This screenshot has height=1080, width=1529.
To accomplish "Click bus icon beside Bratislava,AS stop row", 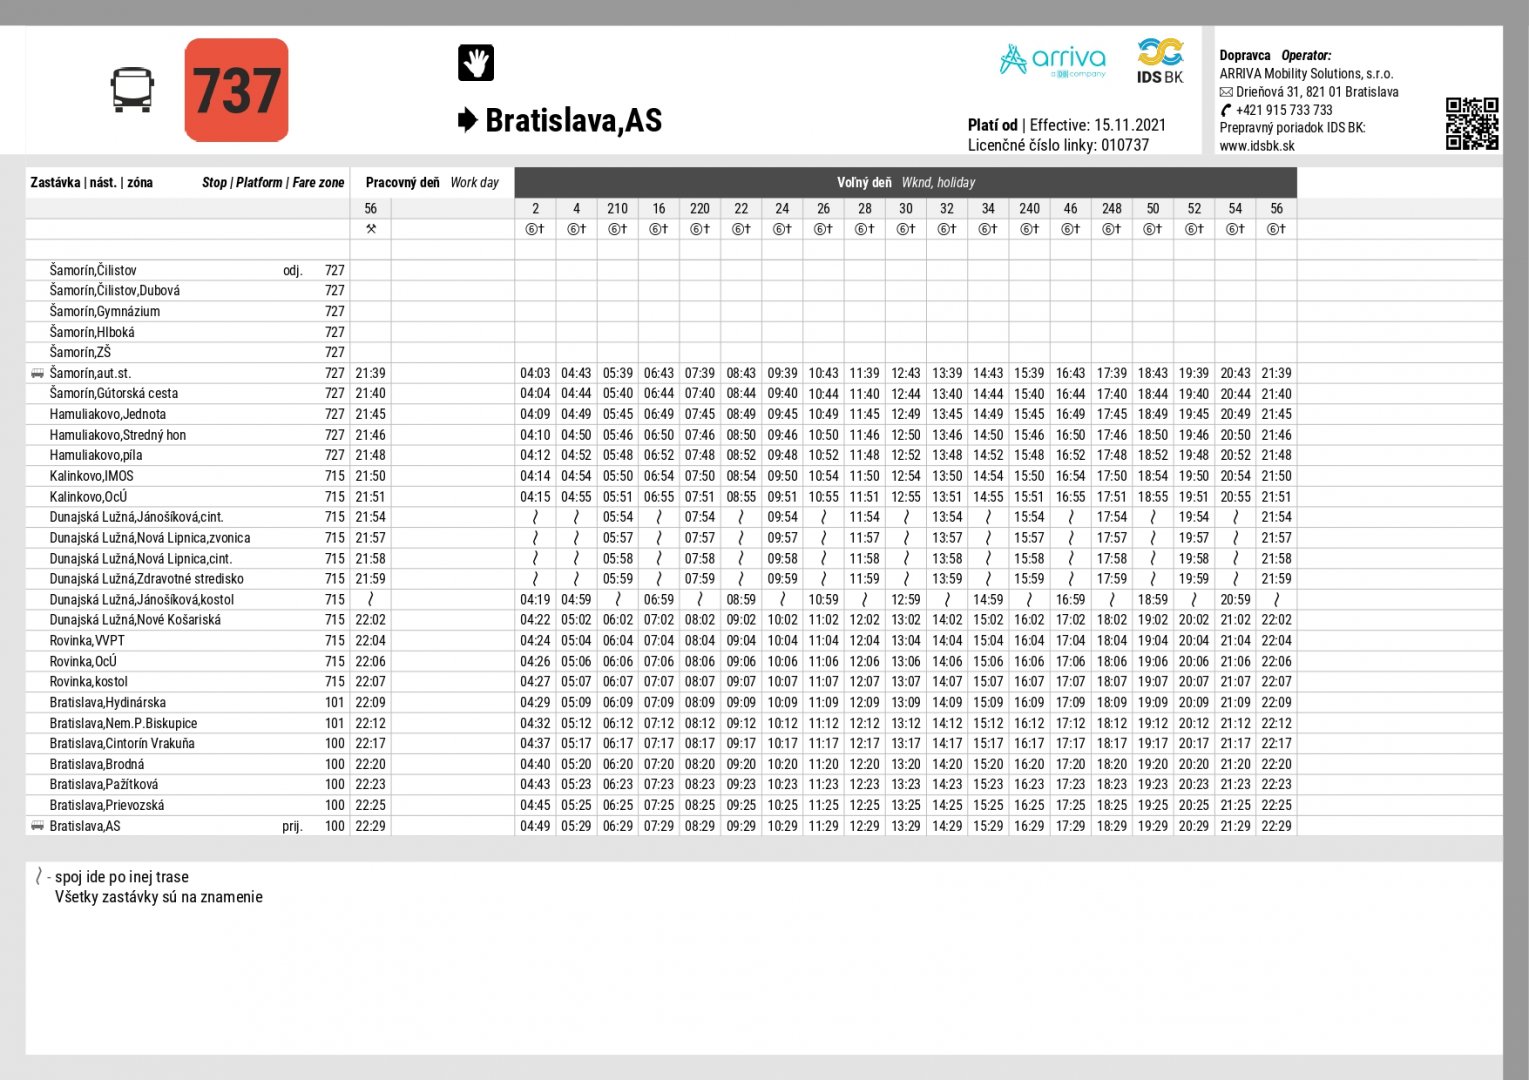I will click(37, 826).
